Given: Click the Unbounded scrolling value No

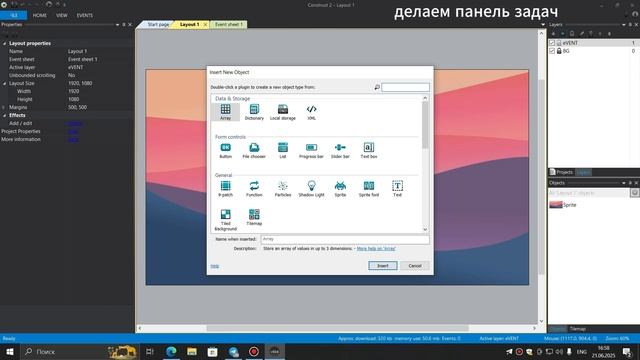Looking at the screenshot, I should [71, 75].
